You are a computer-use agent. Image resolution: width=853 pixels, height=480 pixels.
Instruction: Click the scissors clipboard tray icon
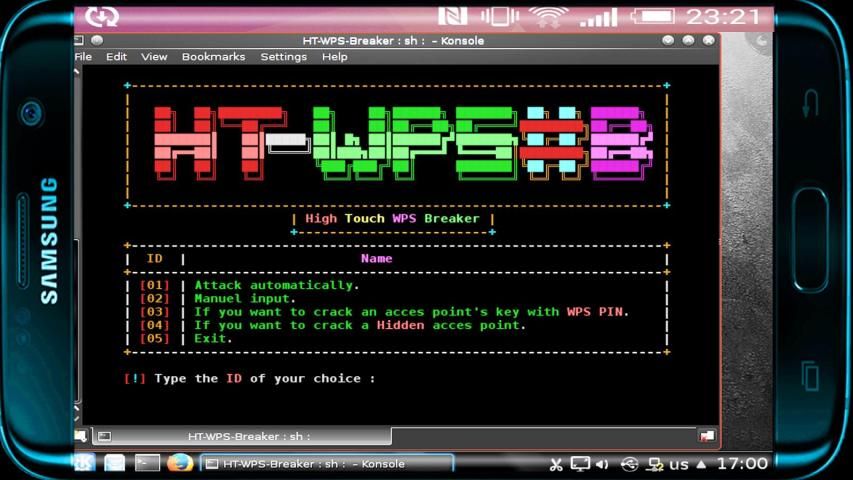click(x=556, y=464)
